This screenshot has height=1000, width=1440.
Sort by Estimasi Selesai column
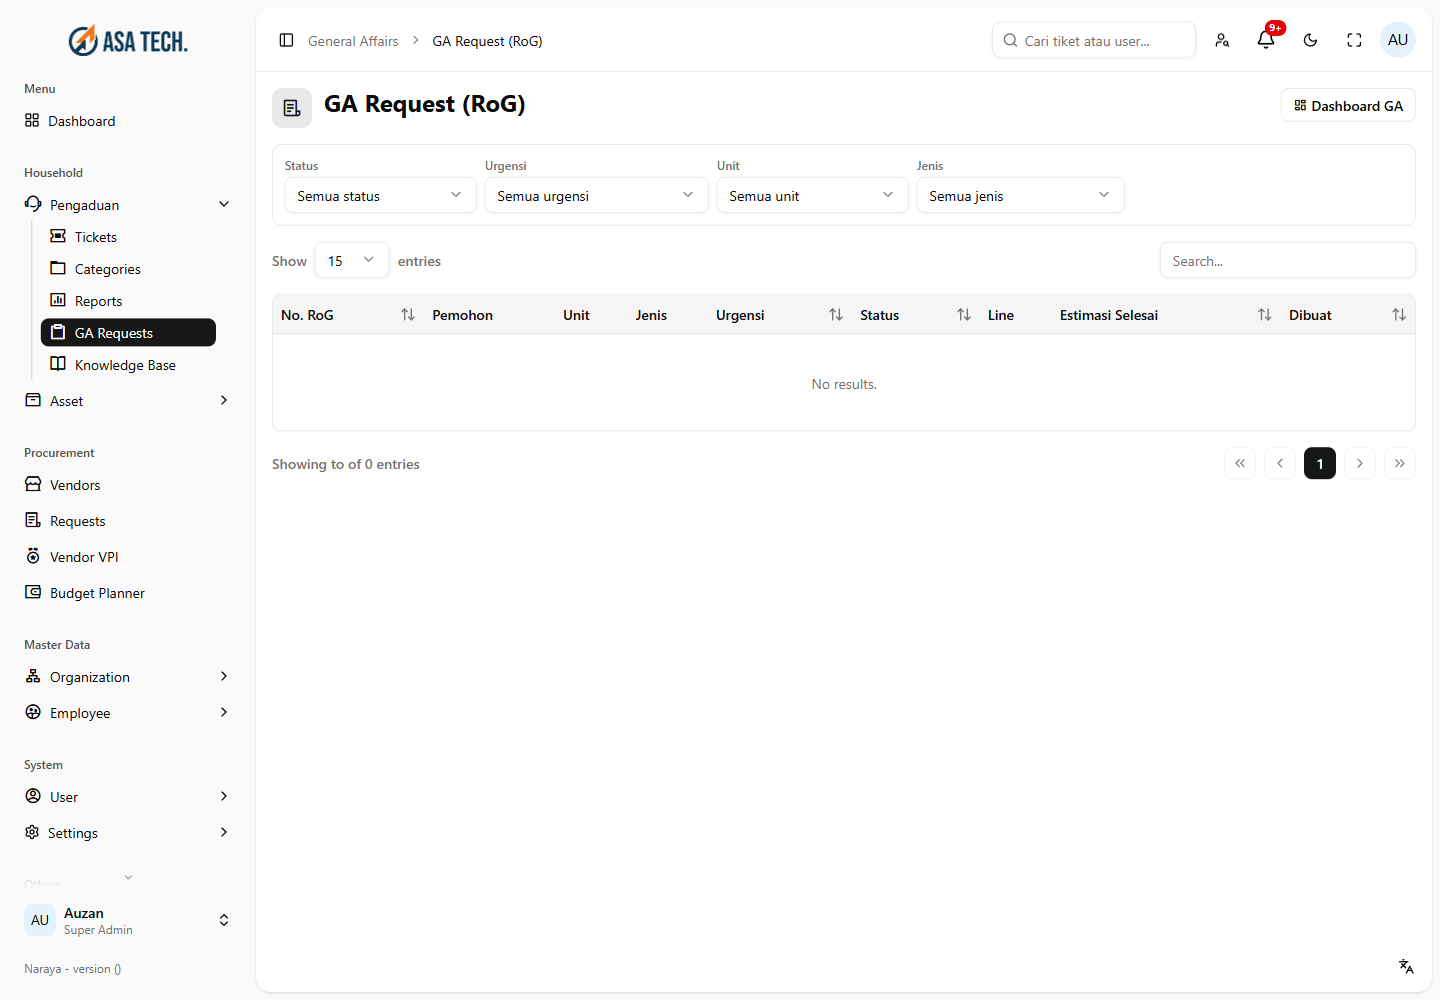tap(1265, 315)
